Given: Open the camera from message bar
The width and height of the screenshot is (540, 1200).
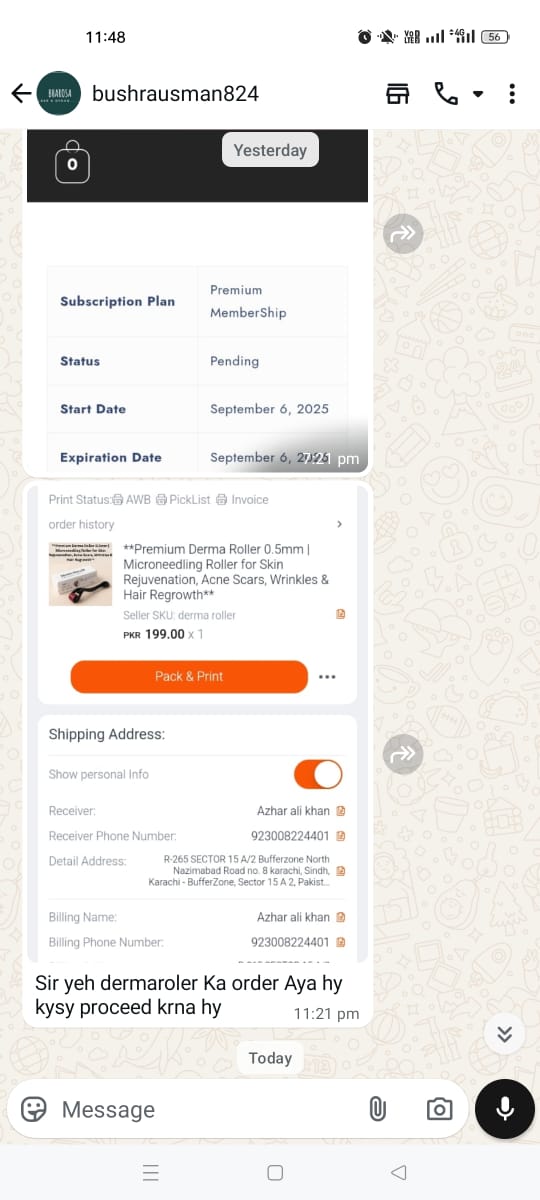Looking at the screenshot, I should tap(438, 1109).
